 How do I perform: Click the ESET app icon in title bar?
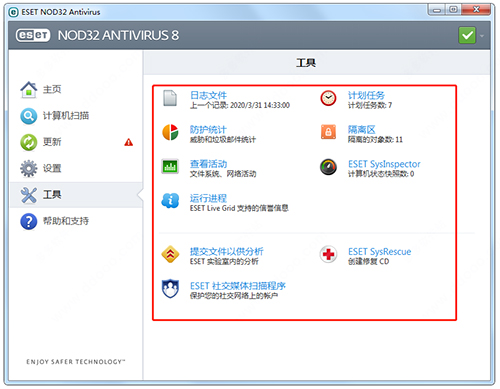tap(13, 12)
